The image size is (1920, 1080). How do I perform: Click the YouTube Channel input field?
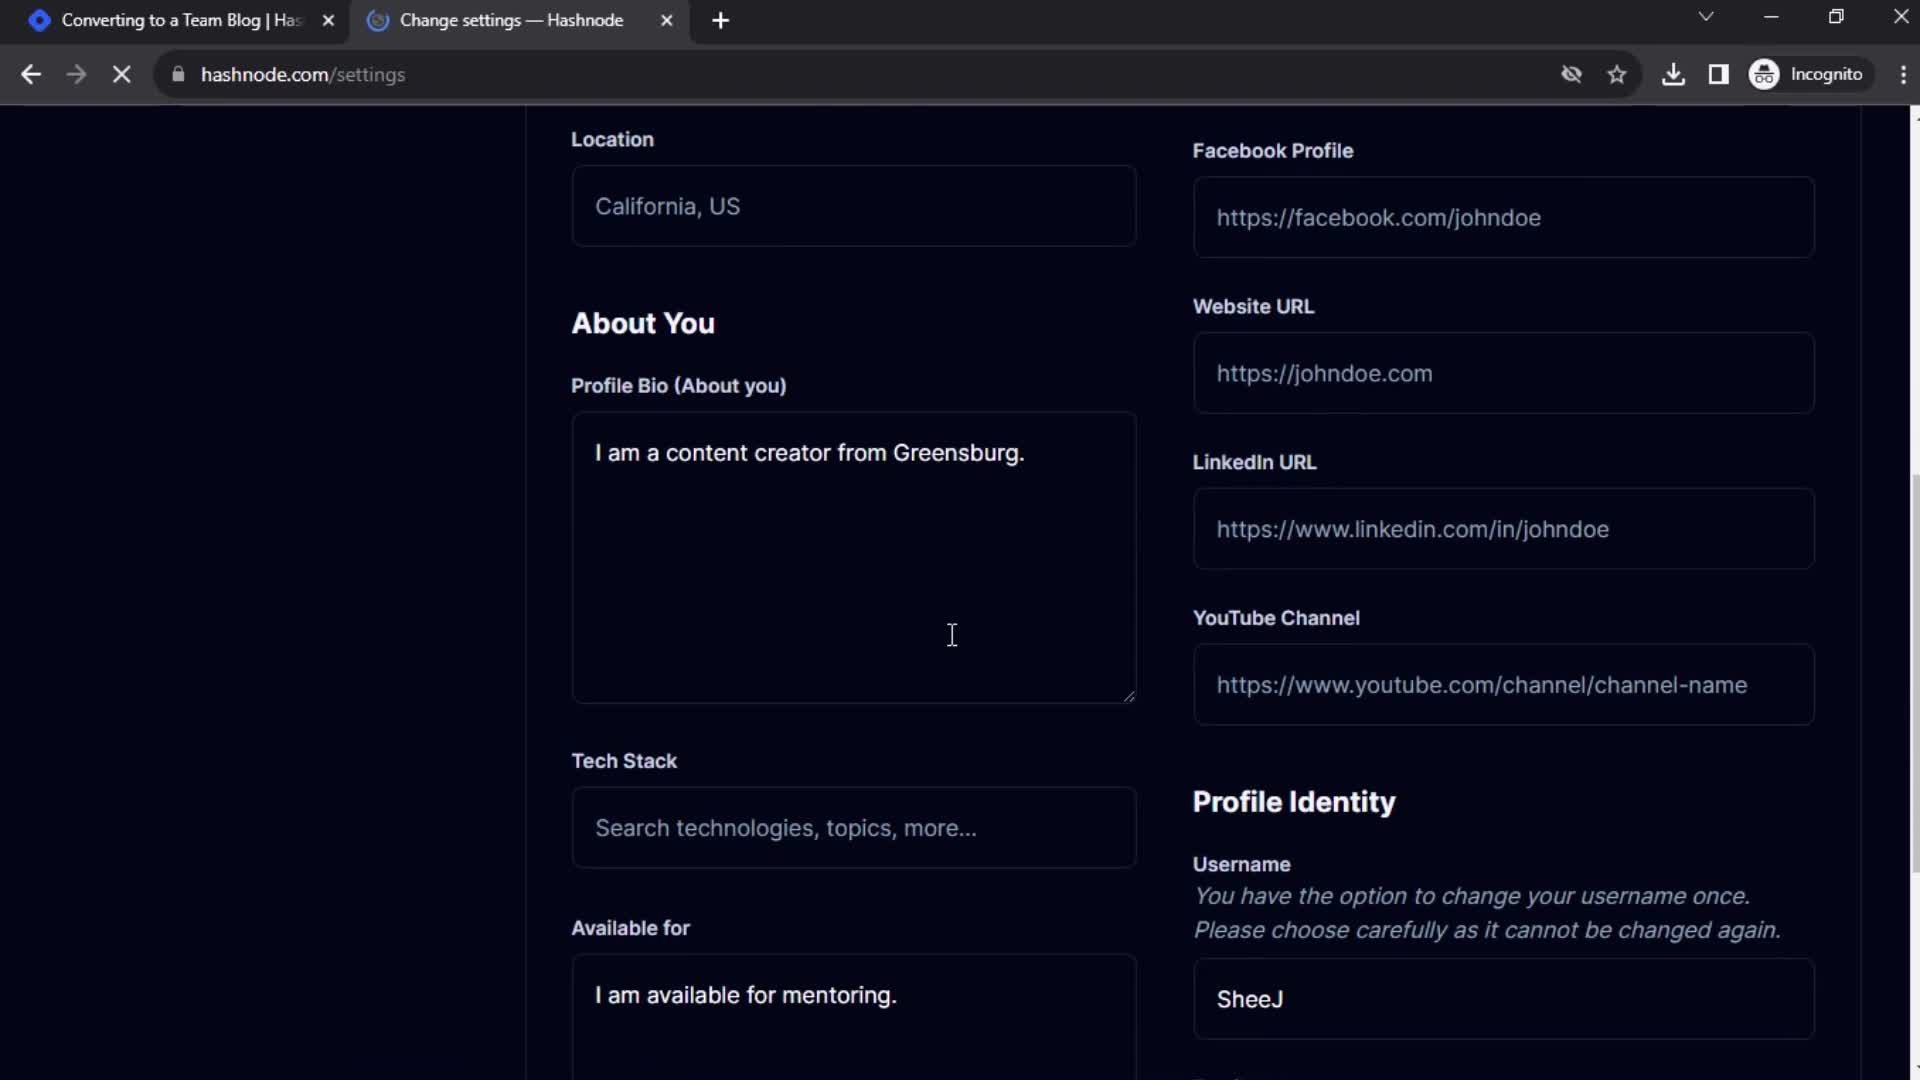pyautogui.click(x=1503, y=685)
